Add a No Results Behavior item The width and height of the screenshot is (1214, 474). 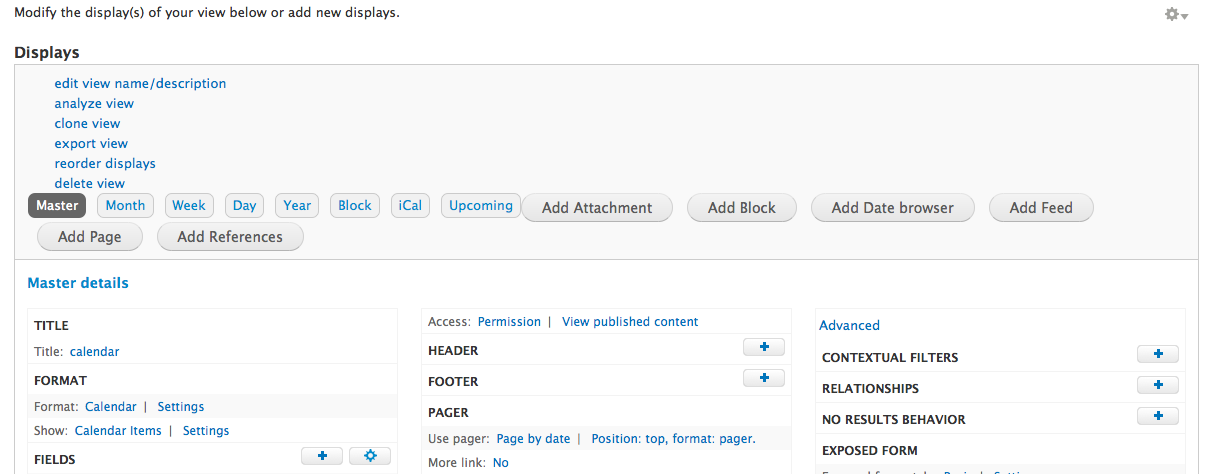click(1158, 416)
